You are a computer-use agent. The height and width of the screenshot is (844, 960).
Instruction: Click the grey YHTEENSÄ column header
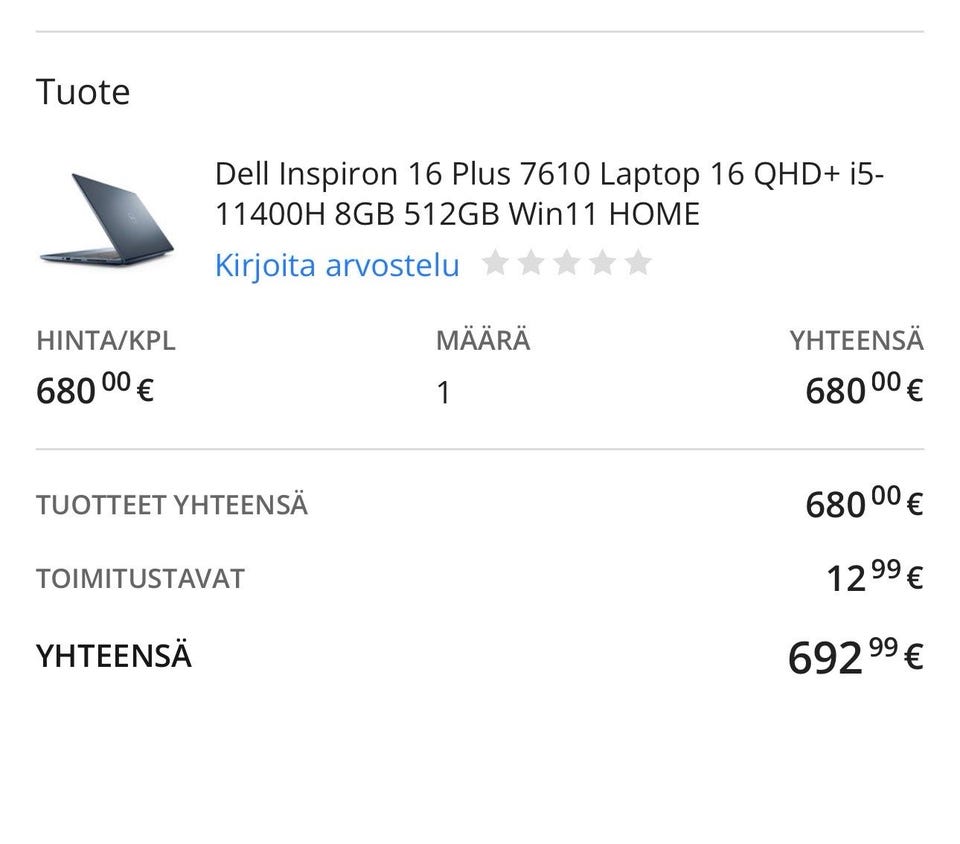pyautogui.click(x=856, y=340)
